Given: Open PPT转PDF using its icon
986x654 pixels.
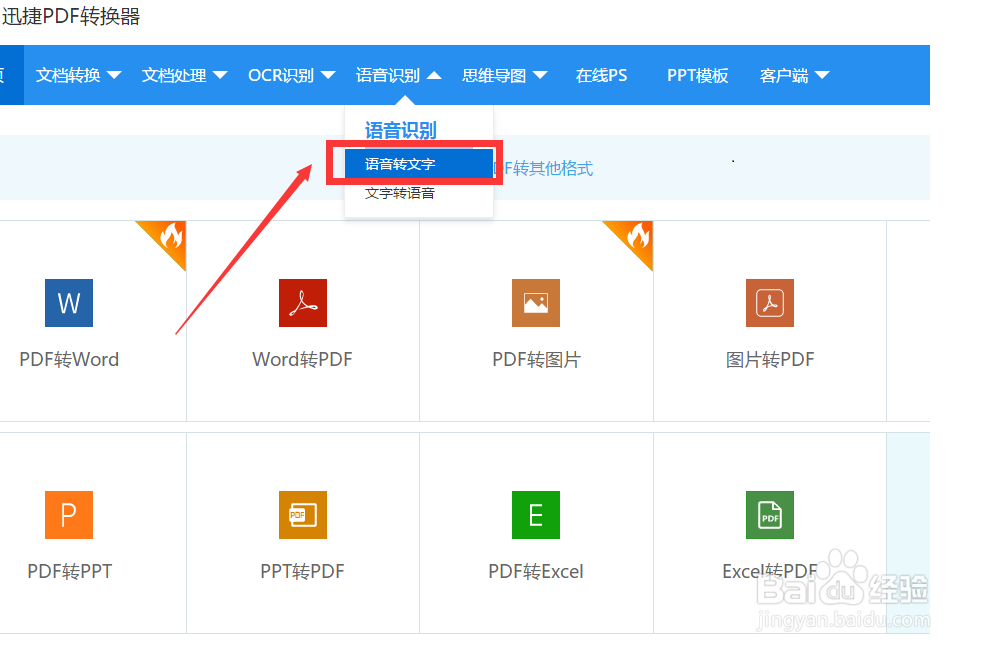Looking at the screenshot, I should tap(302, 515).
